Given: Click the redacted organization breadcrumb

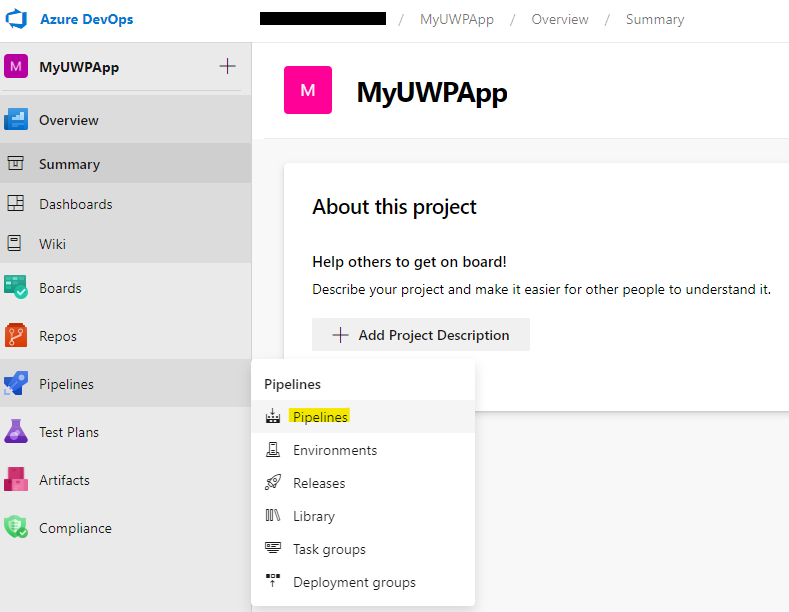Looking at the screenshot, I should tap(323, 19).
